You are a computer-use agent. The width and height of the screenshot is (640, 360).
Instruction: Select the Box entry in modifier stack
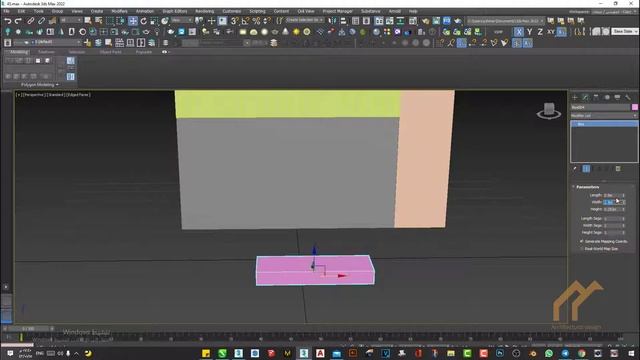(x=604, y=124)
